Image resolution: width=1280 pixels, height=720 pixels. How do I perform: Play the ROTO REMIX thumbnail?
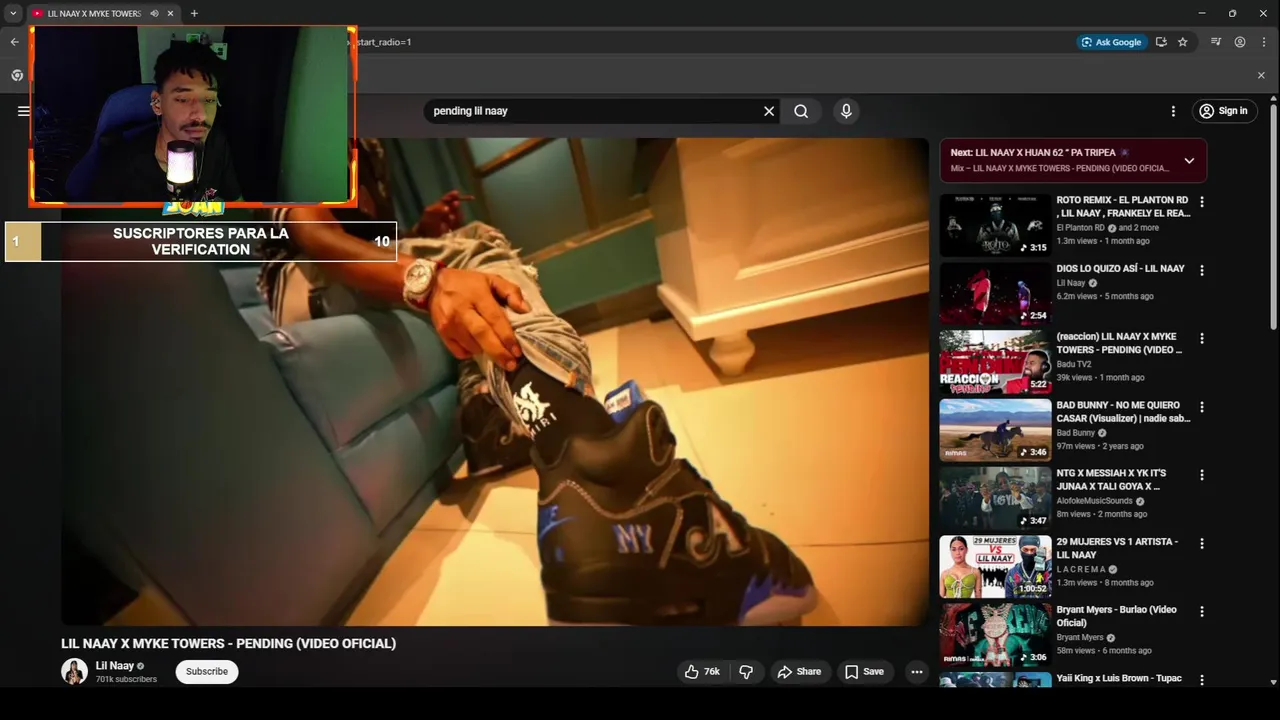pos(995,225)
